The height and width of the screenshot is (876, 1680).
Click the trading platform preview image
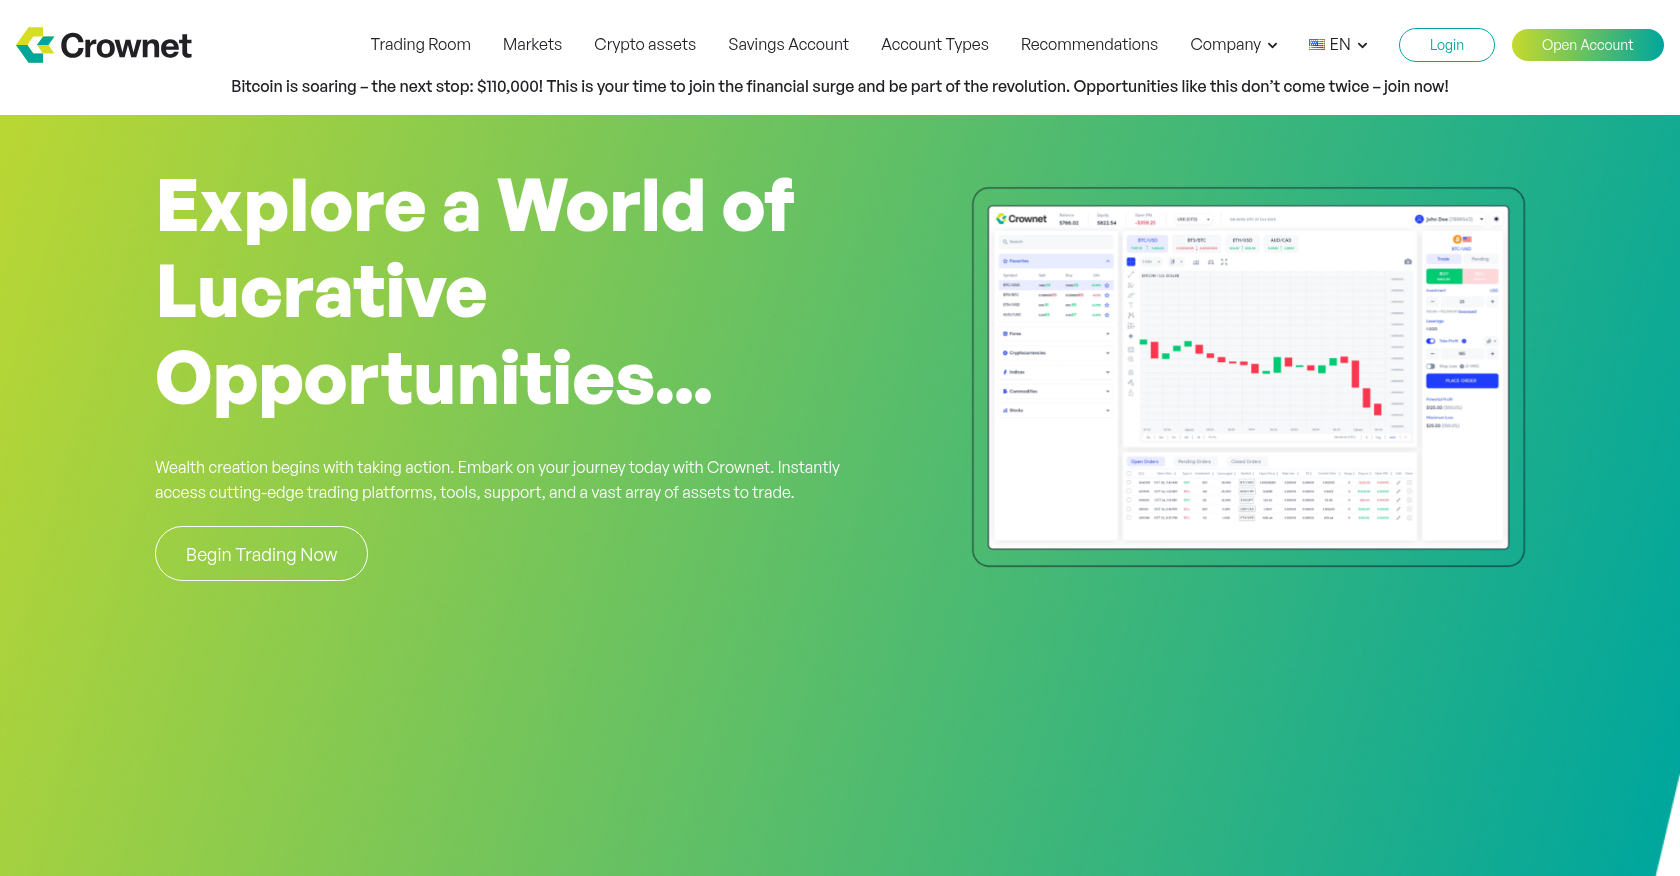[1248, 377]
